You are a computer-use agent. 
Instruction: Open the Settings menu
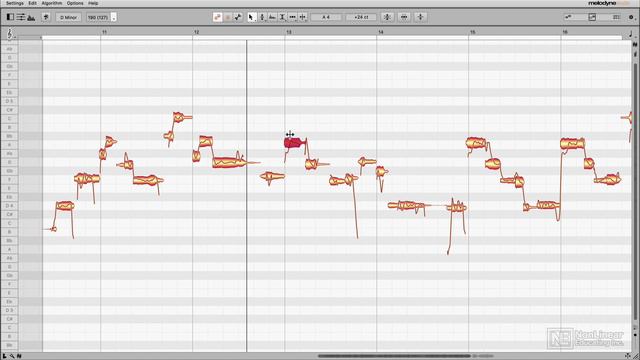point(15,3)
